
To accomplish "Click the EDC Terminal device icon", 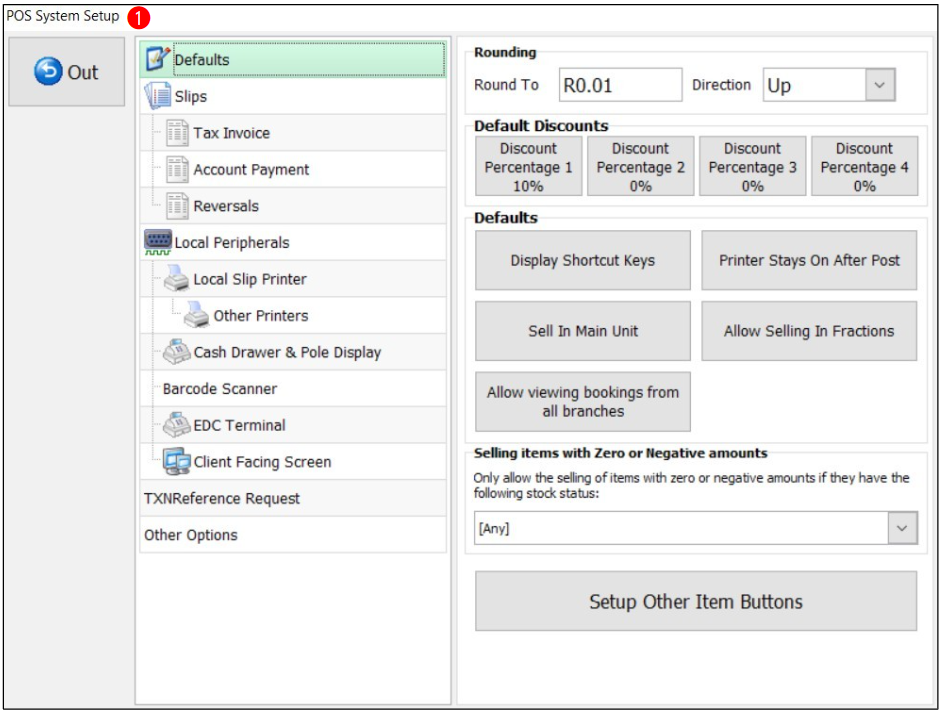I will pyautogui.click(x=176, y=425).
